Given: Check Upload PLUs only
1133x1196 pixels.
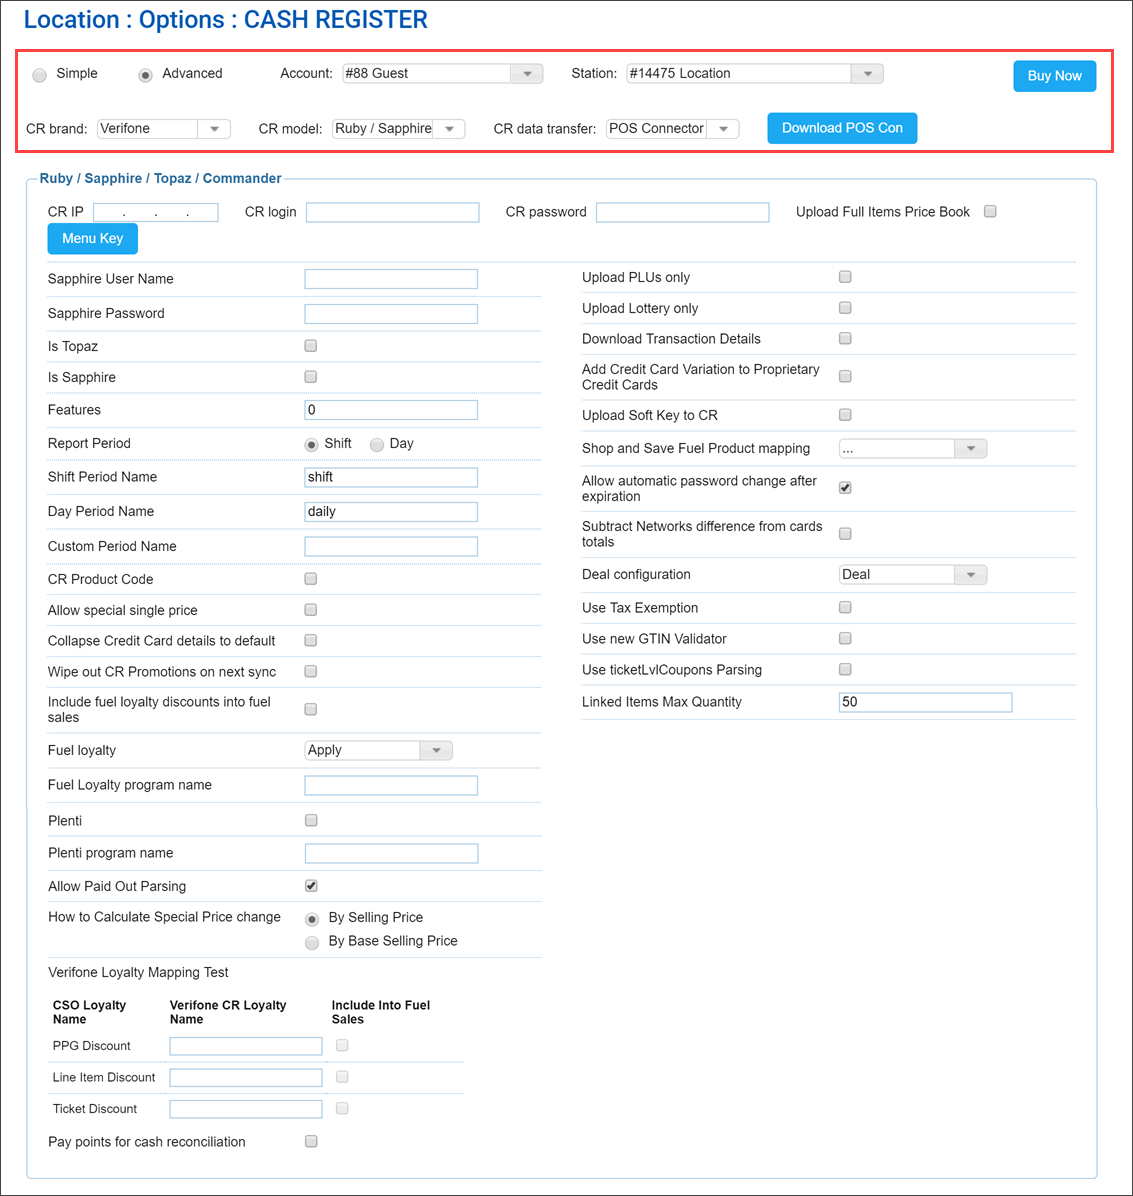Looking at the screenshot, I should [845, 277].
